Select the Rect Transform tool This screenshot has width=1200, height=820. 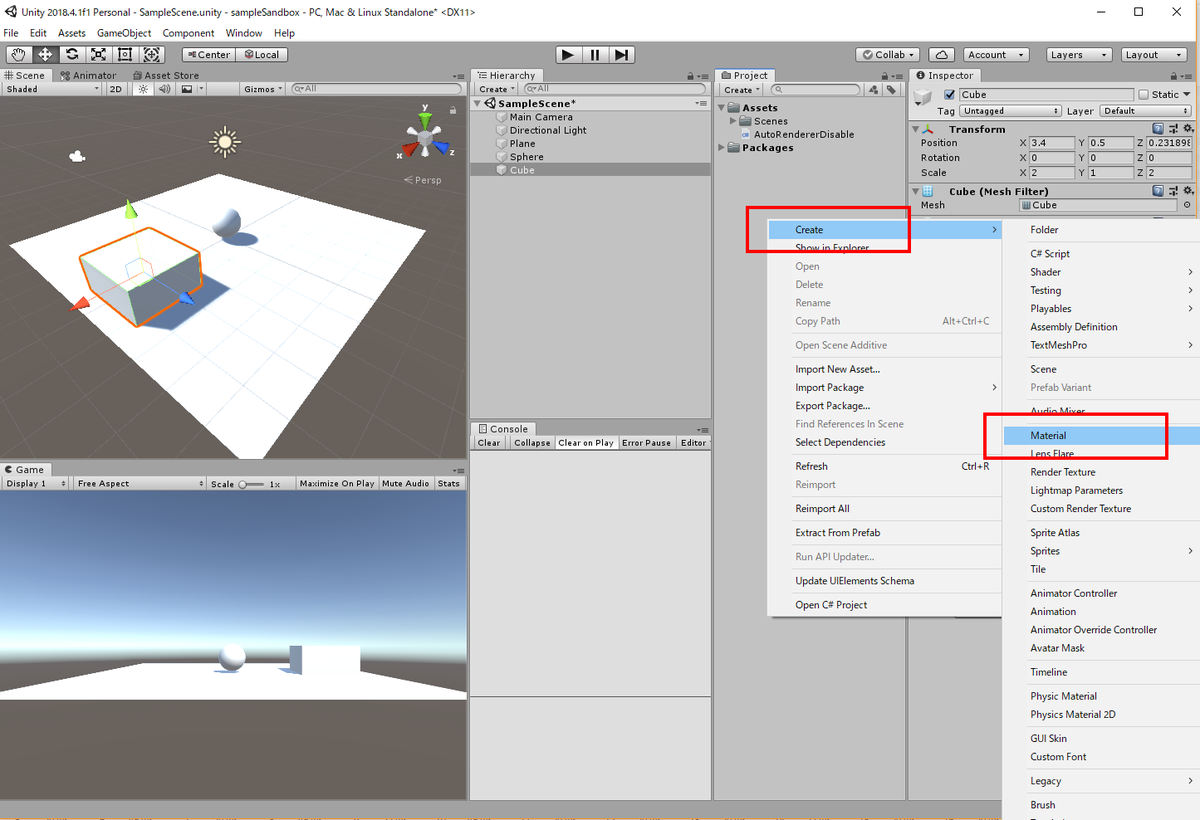click(125, 55)
